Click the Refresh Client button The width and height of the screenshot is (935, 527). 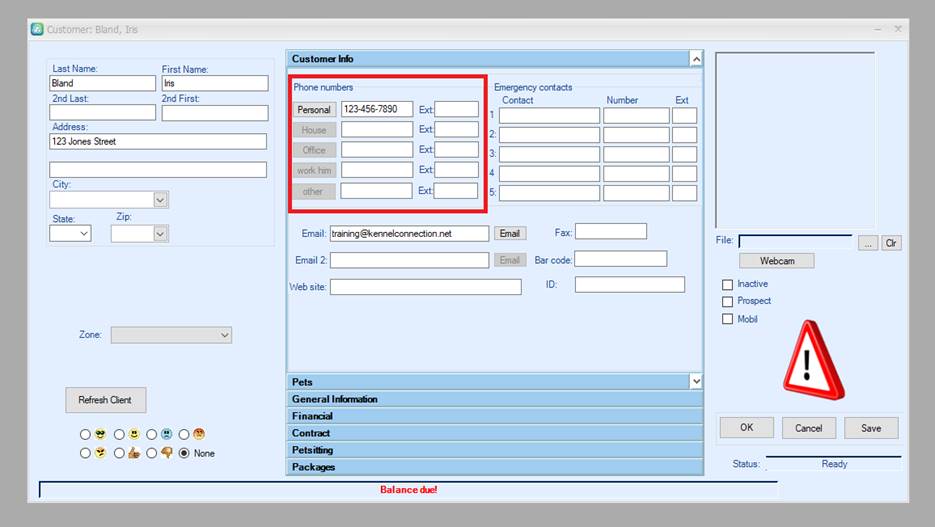pos(105,400)
